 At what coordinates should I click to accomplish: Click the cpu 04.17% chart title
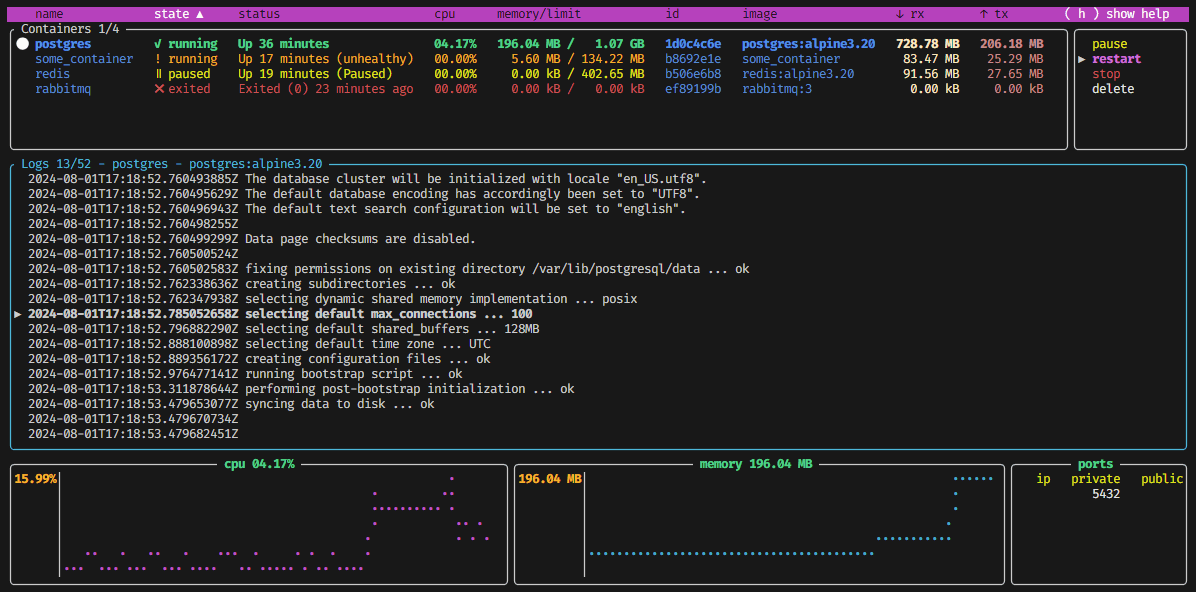click(x=259, y=464)
